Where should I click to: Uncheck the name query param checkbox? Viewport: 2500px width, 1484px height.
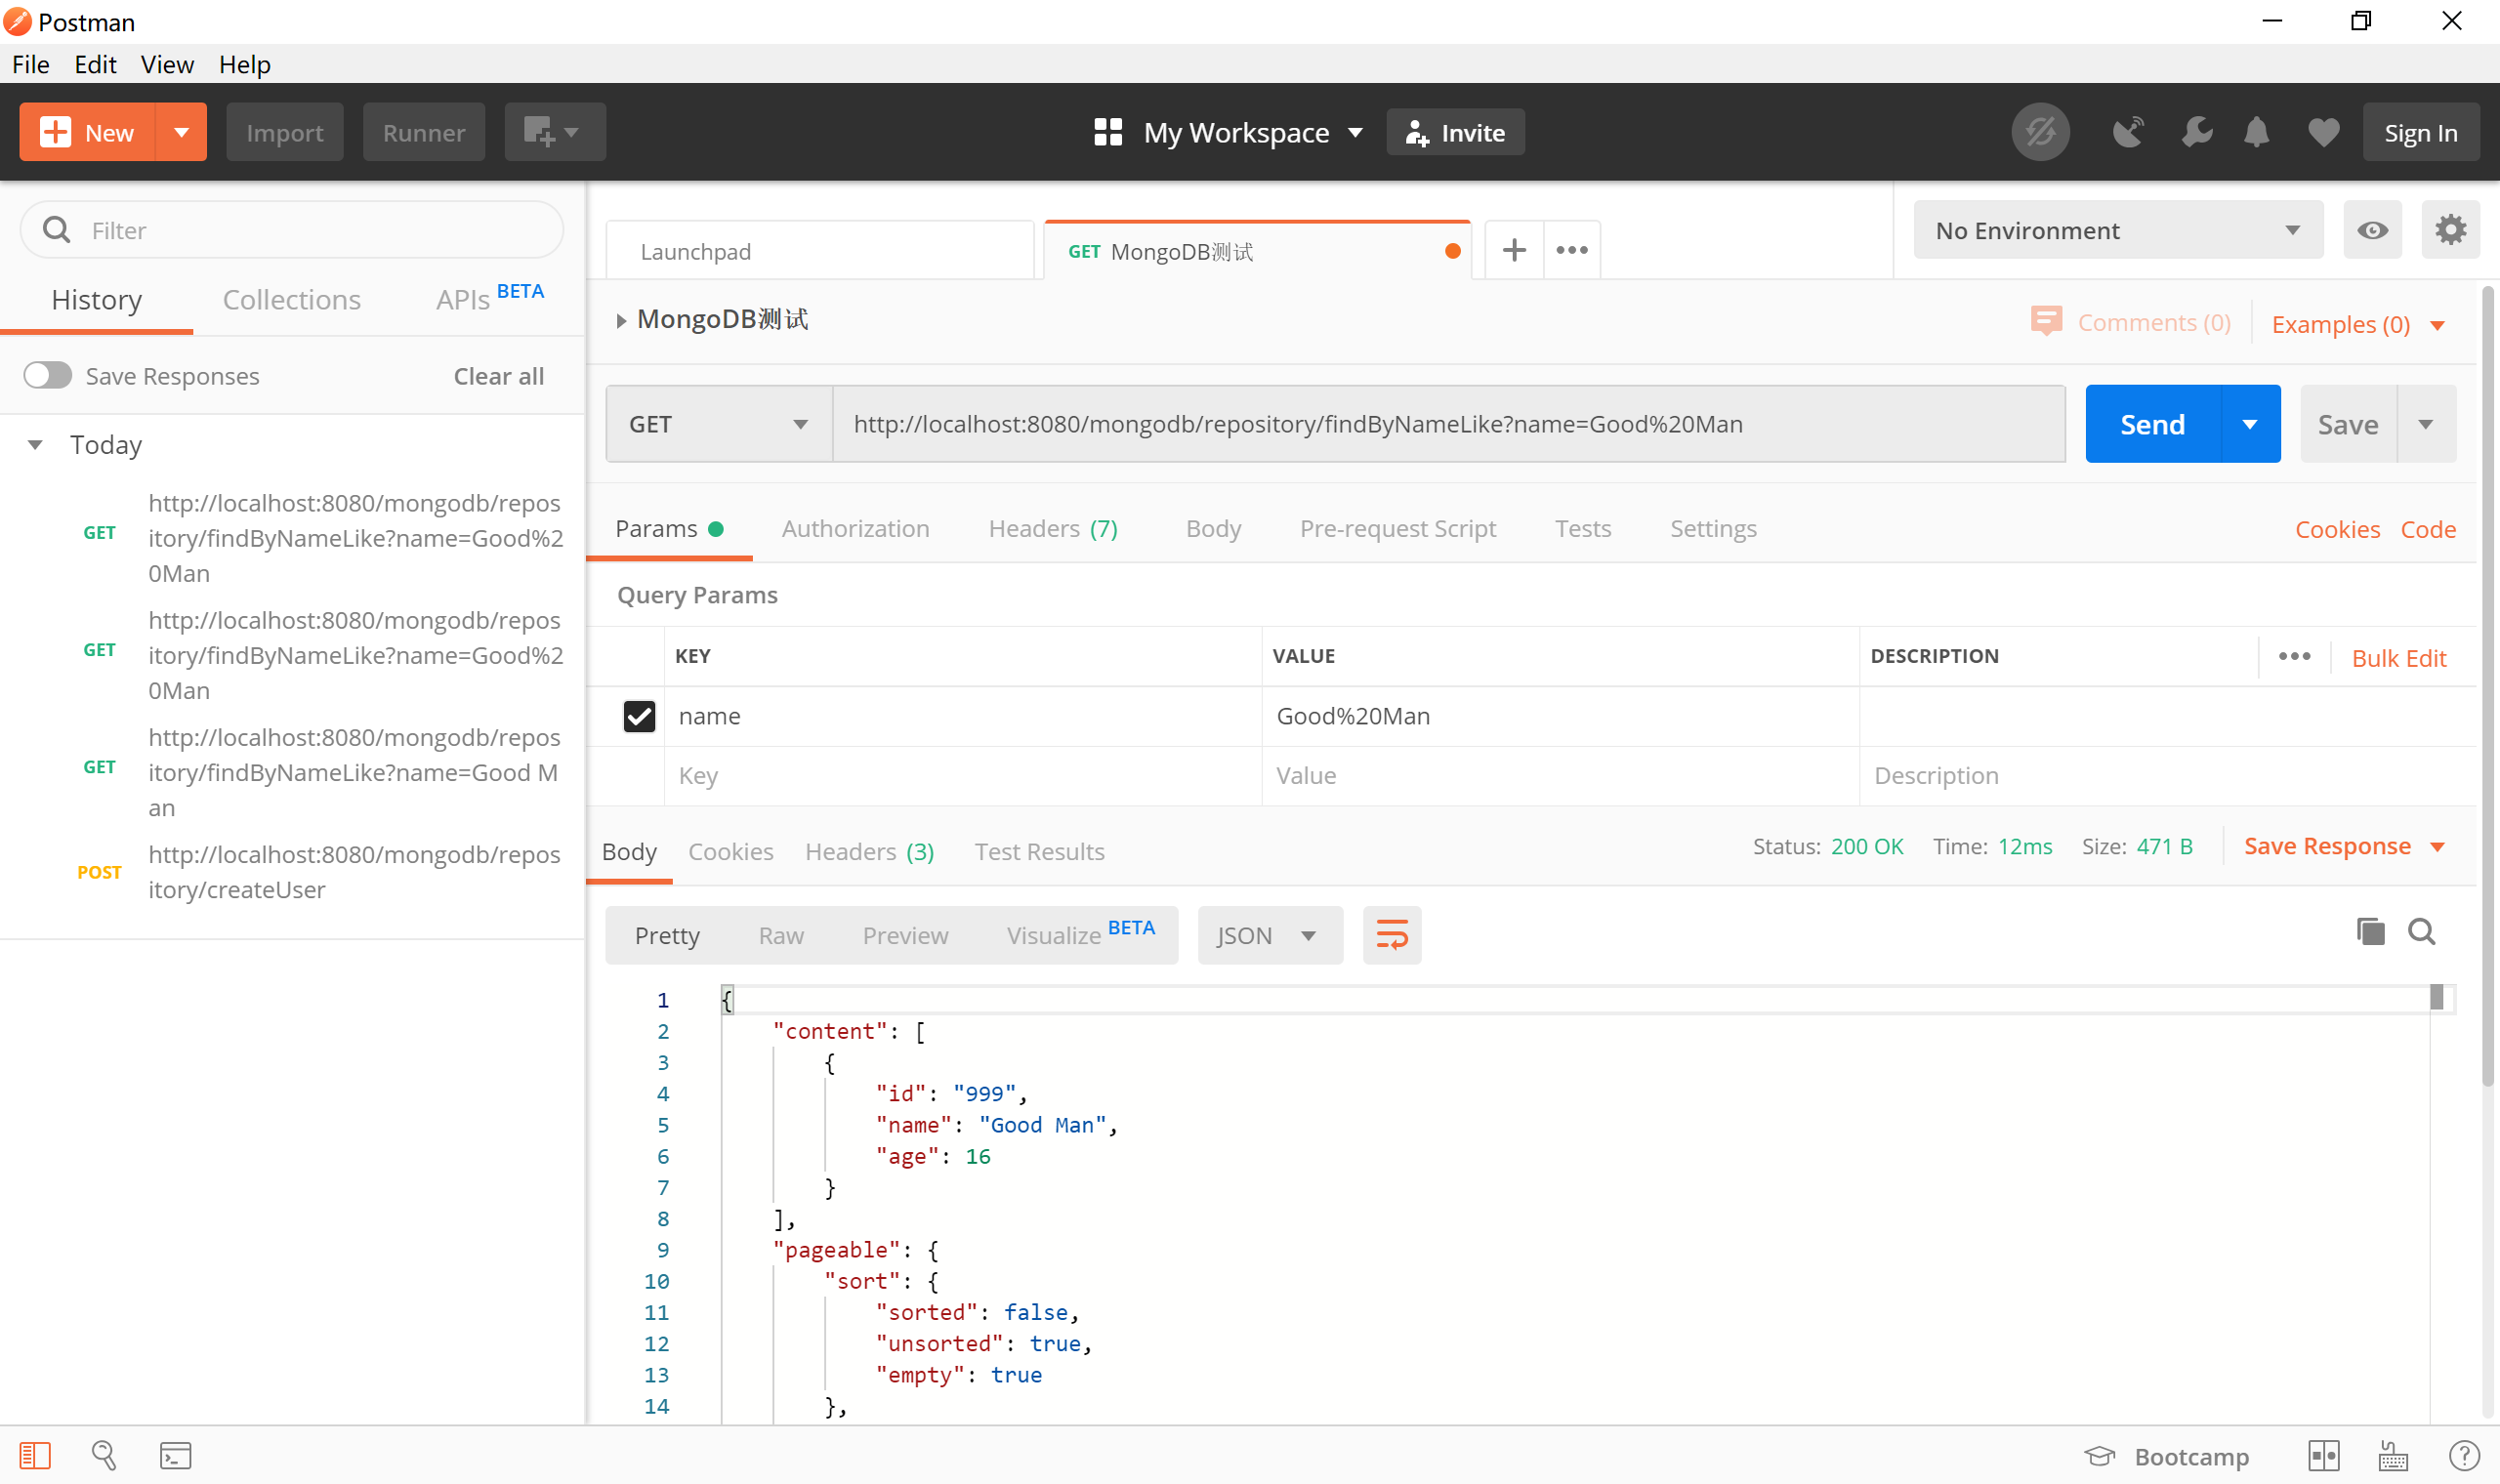point(639,716)
